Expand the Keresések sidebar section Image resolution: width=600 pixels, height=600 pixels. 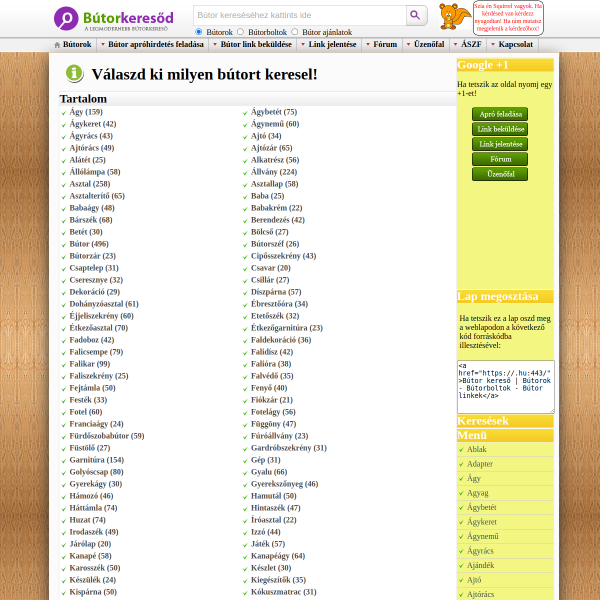(x=505, y=421)
